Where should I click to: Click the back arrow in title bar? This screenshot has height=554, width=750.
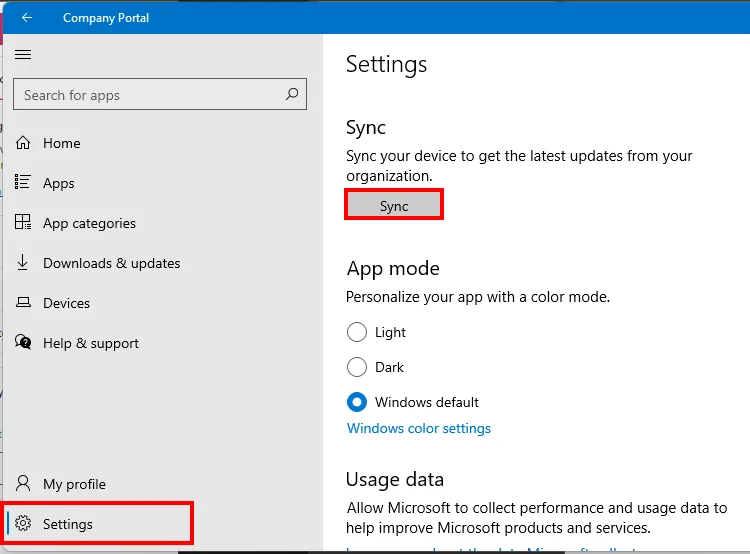coord(27,18)
